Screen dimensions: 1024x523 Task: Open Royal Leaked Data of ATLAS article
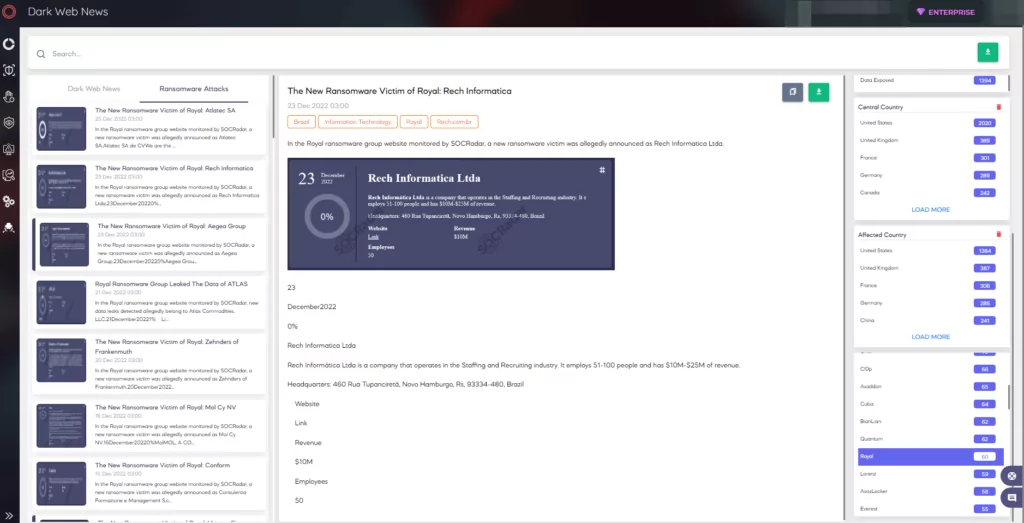tap(150, 302)
